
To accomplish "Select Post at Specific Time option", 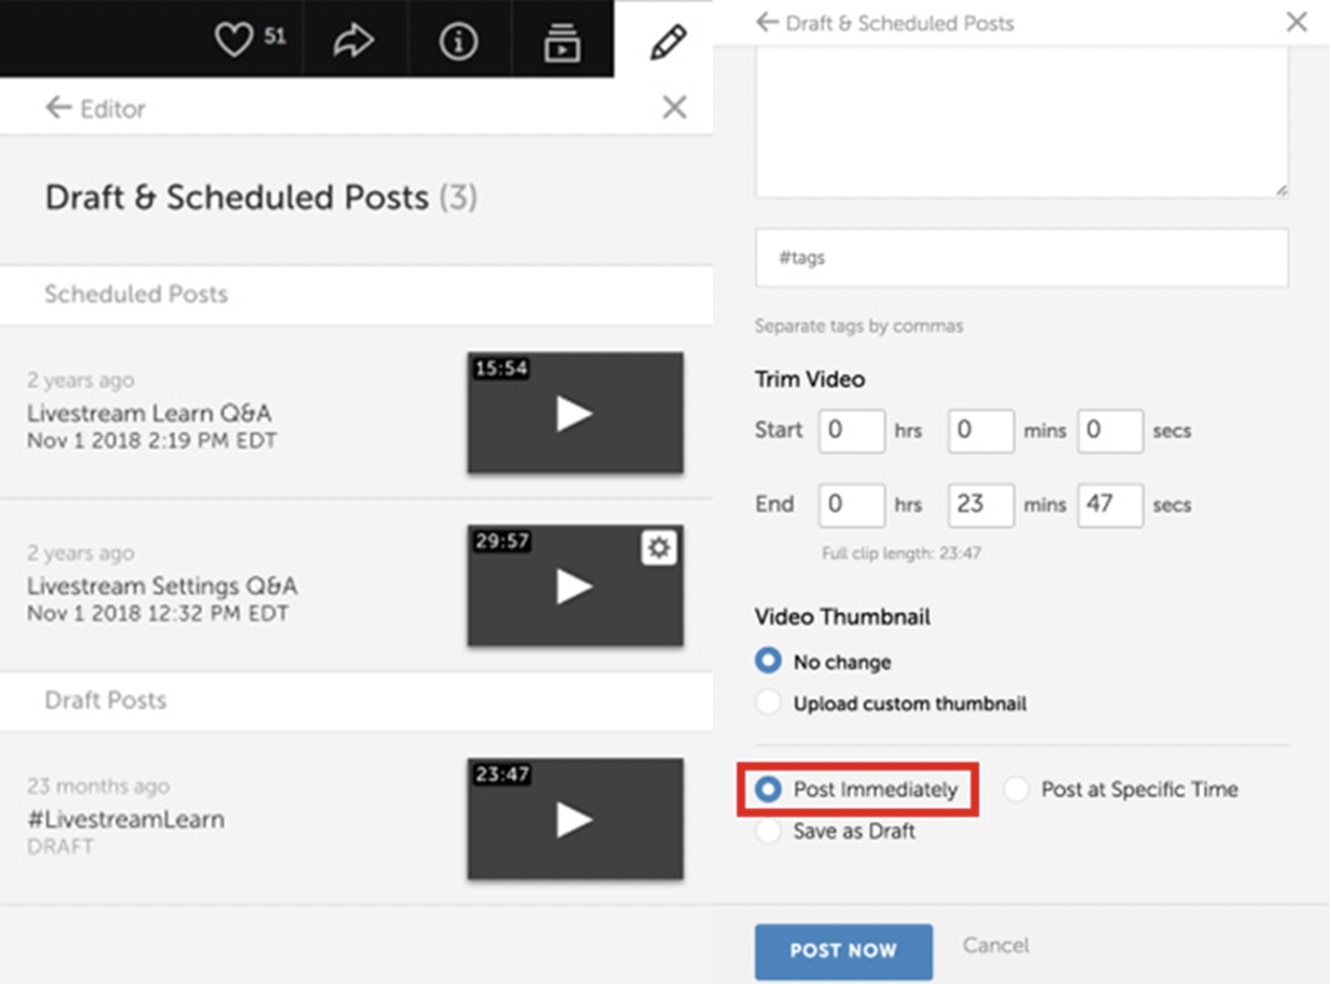I will [1016, 789].
